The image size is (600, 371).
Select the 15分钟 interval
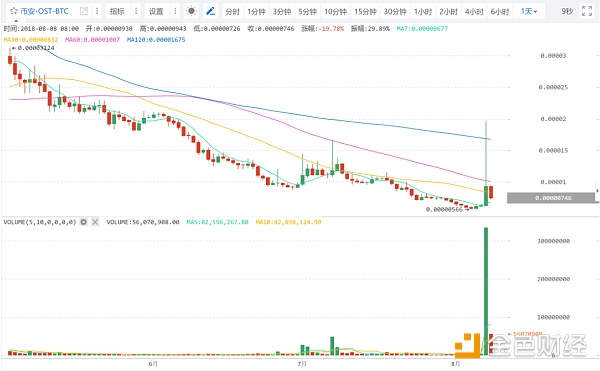[x=365, y=11]
